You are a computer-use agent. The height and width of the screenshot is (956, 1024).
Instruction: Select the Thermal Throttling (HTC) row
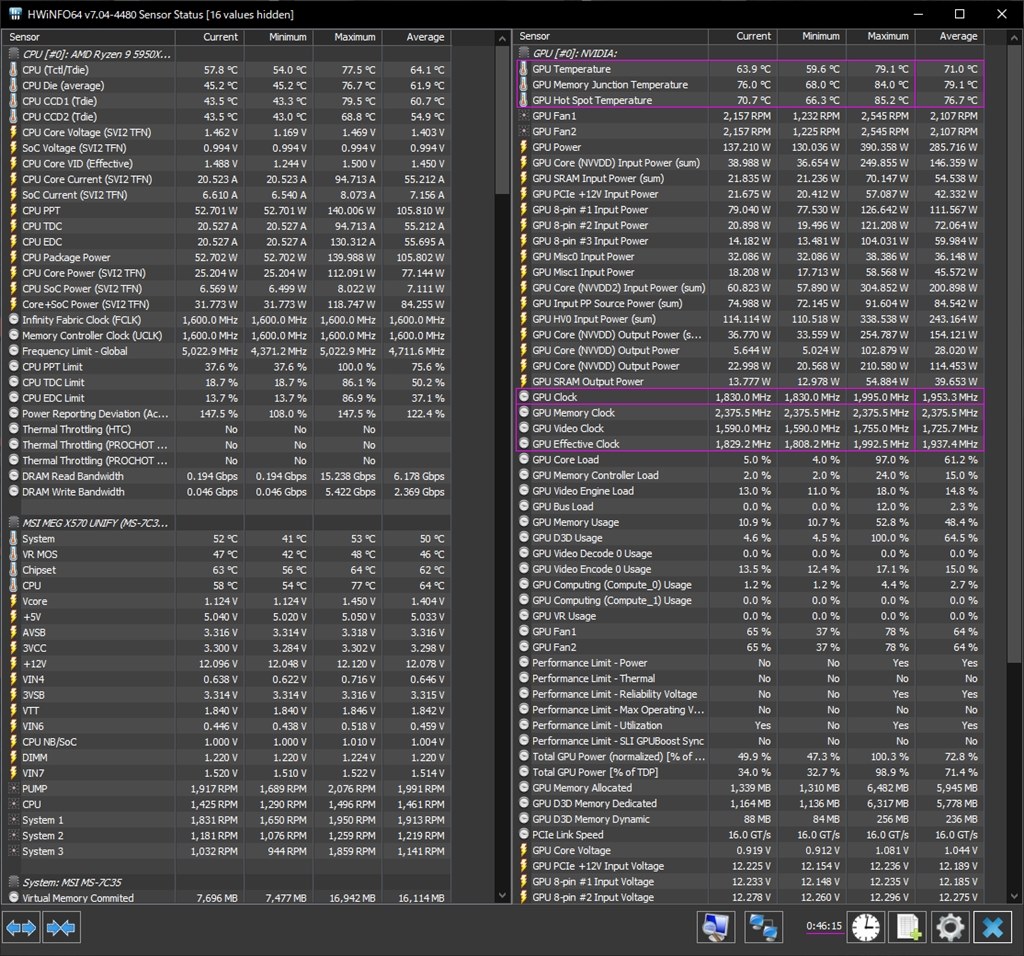click(227, 429)
